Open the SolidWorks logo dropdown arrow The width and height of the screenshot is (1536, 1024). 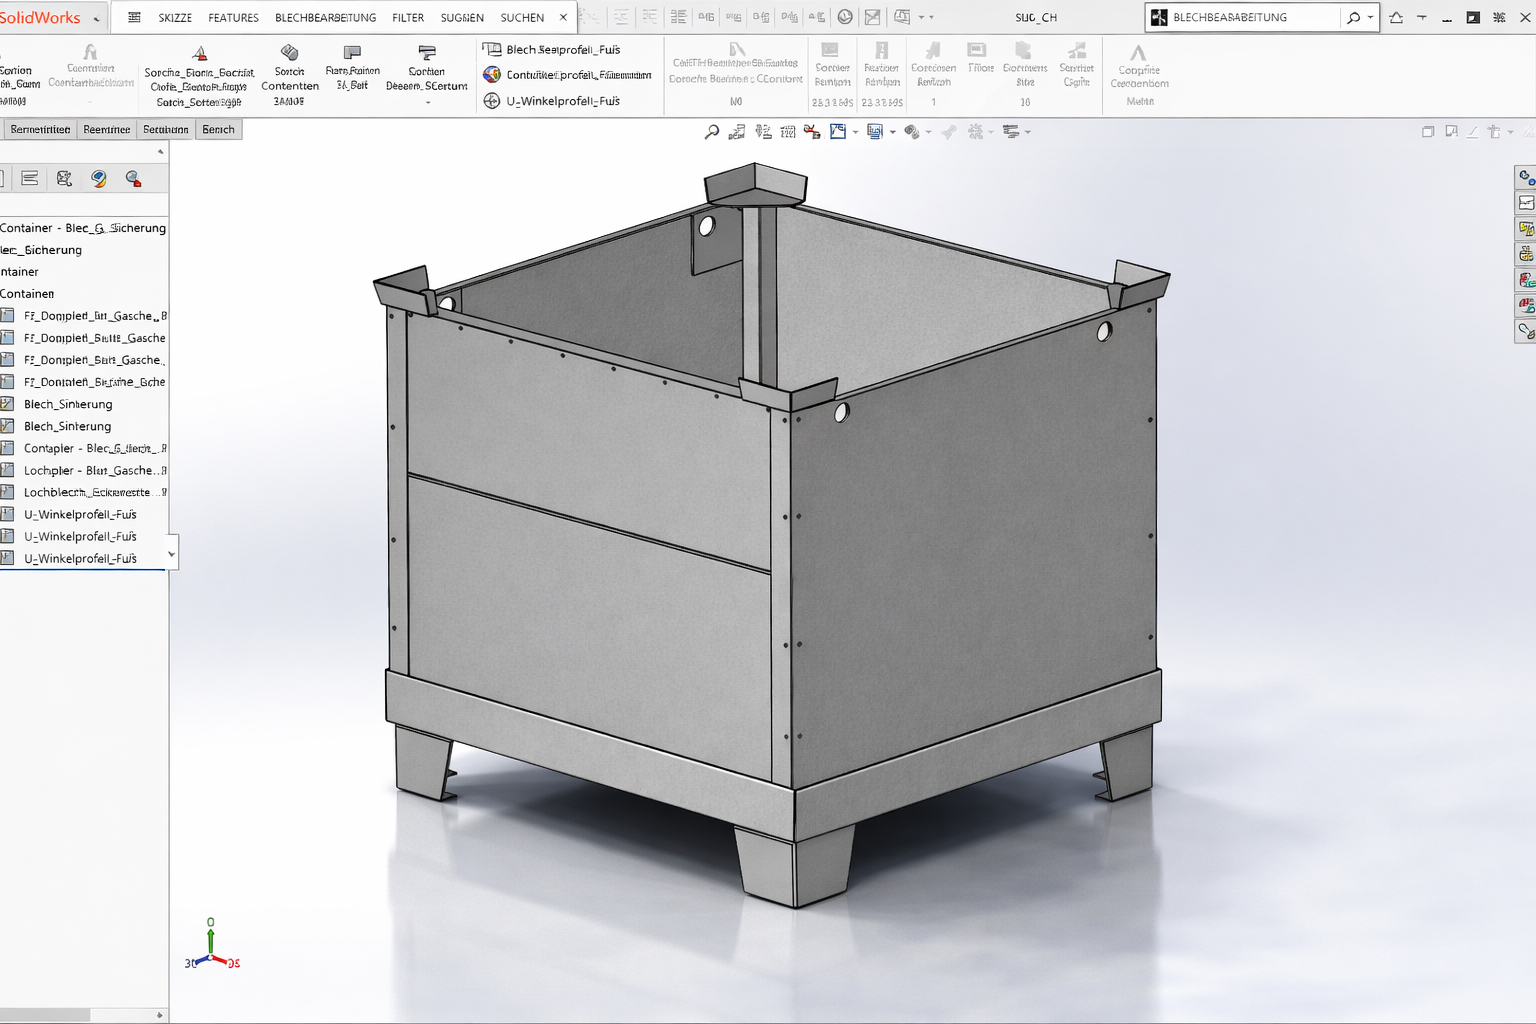click(x=96, y=19)
